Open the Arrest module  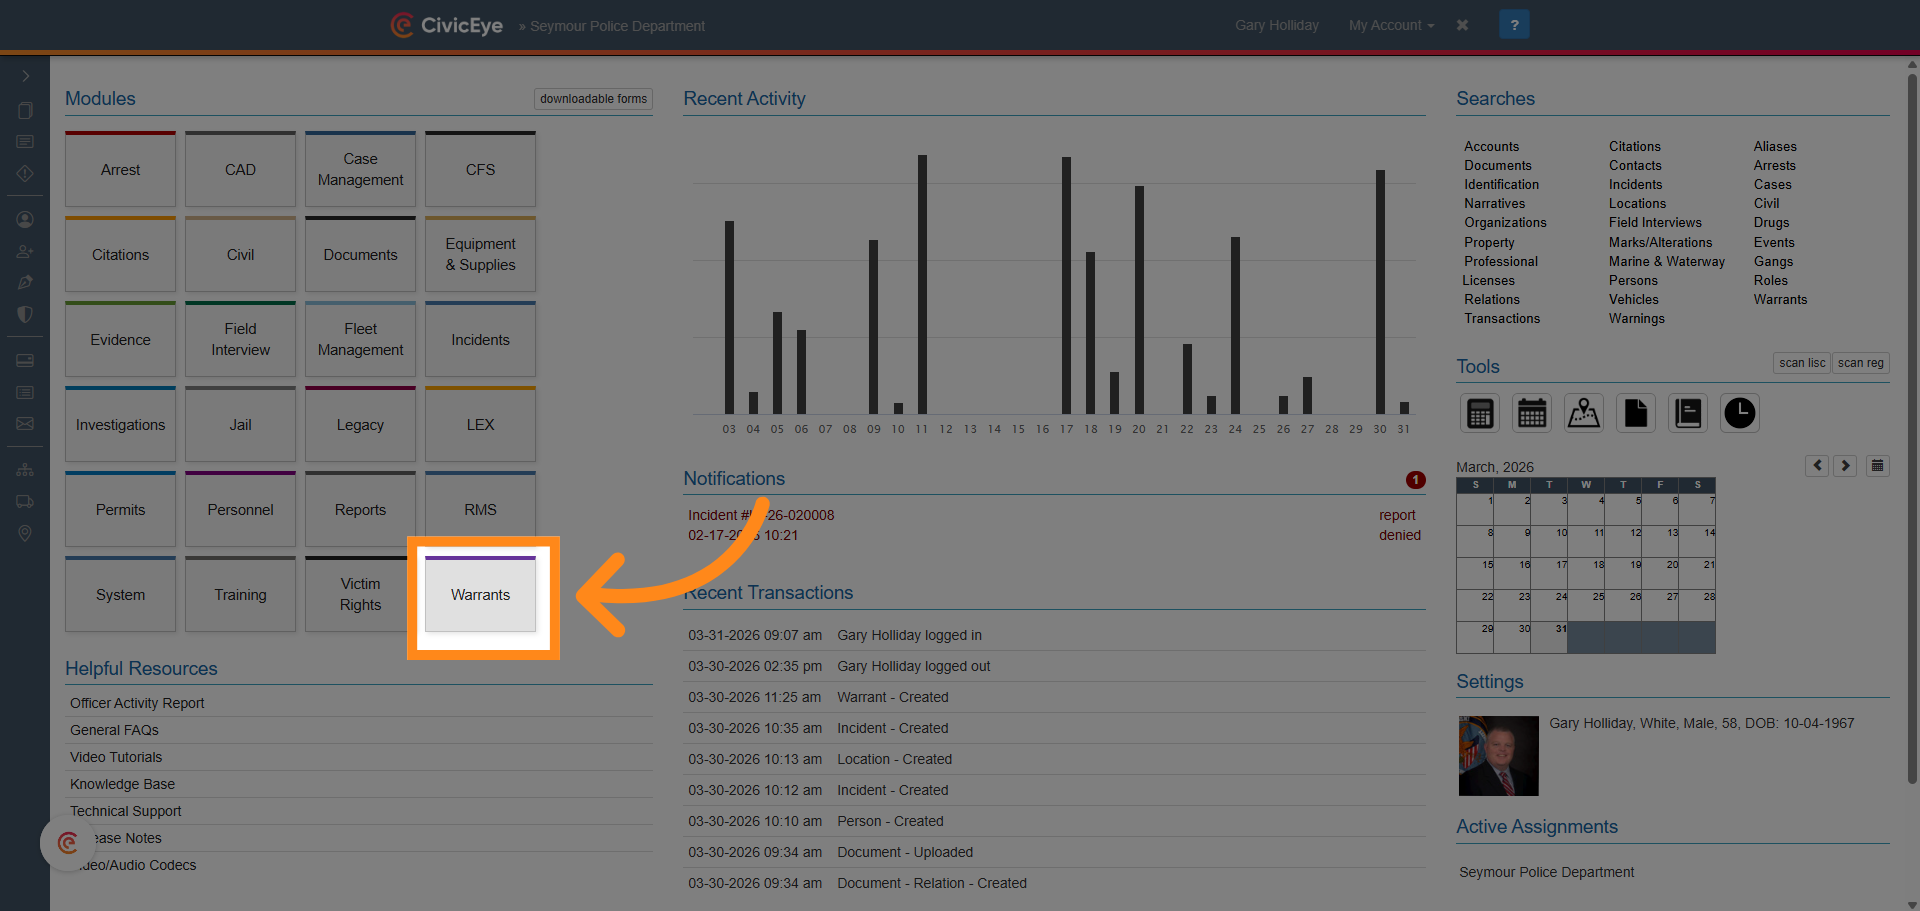[121, 169]
